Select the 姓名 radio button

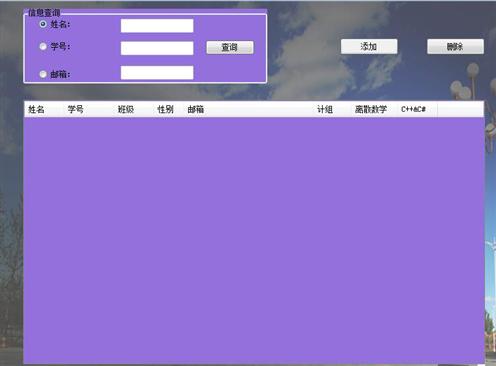(x=43, y=24)
